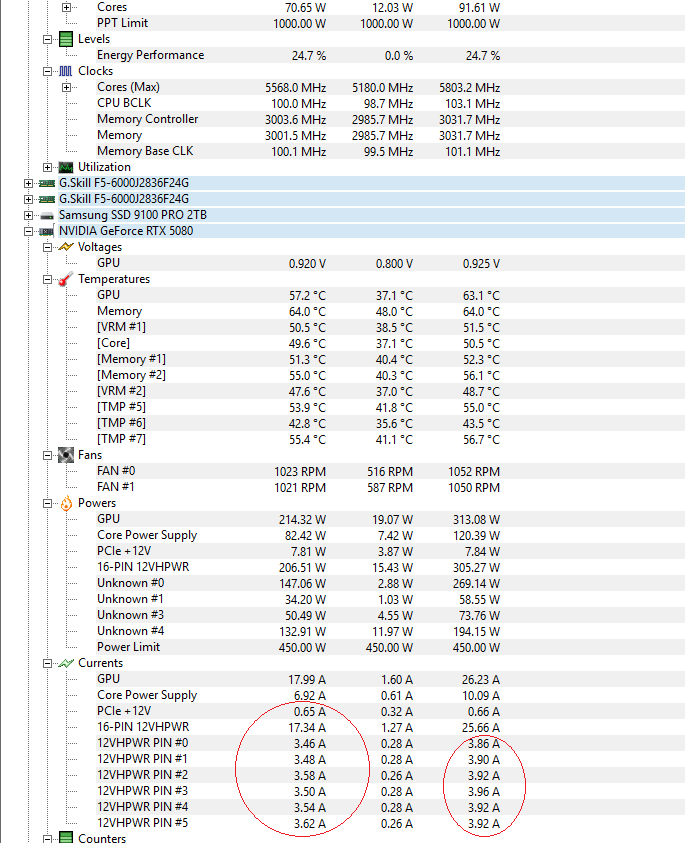Click the Counters green icon

pyautogui.click(x=66, y=838)
